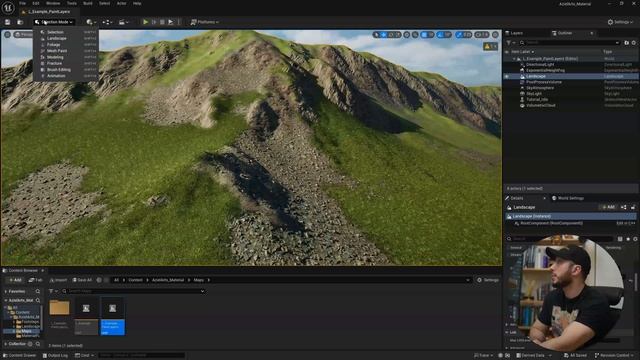Open the Blueprints toolbar dropdown
The image size is (640, 360).
pos(107,22)
